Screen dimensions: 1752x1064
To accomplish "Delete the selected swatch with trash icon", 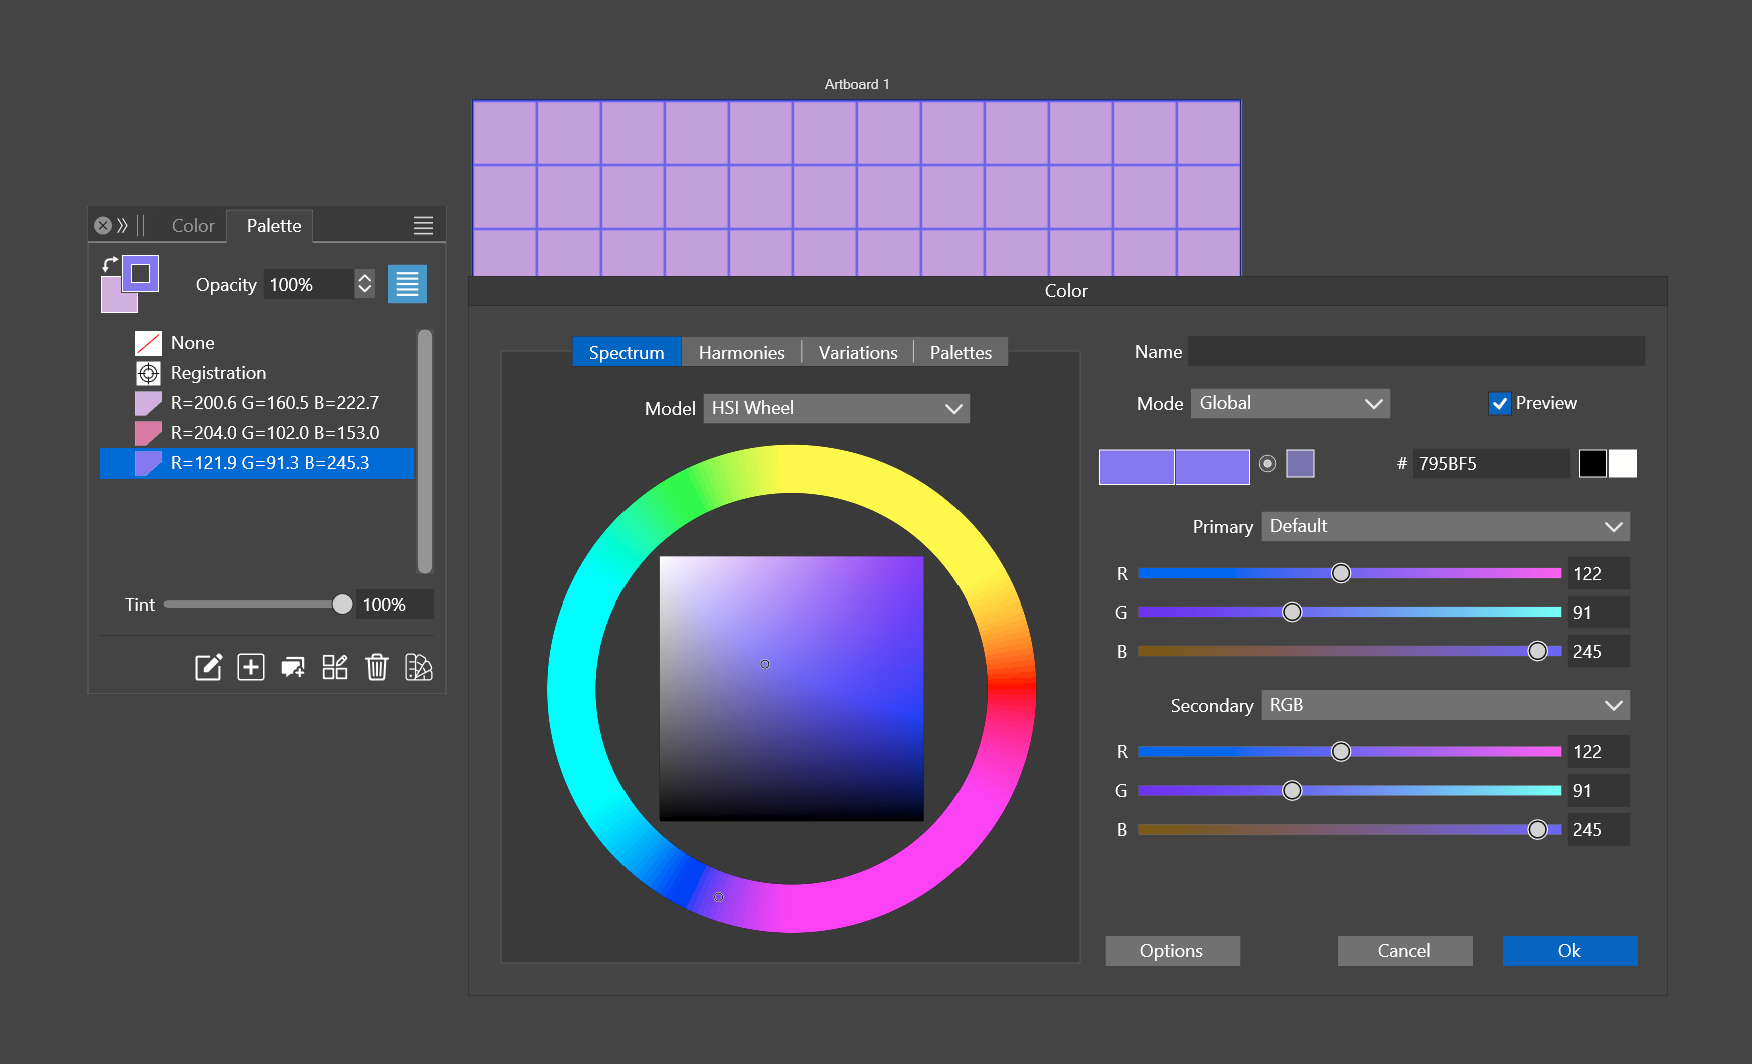I will [x=376, y=667].
